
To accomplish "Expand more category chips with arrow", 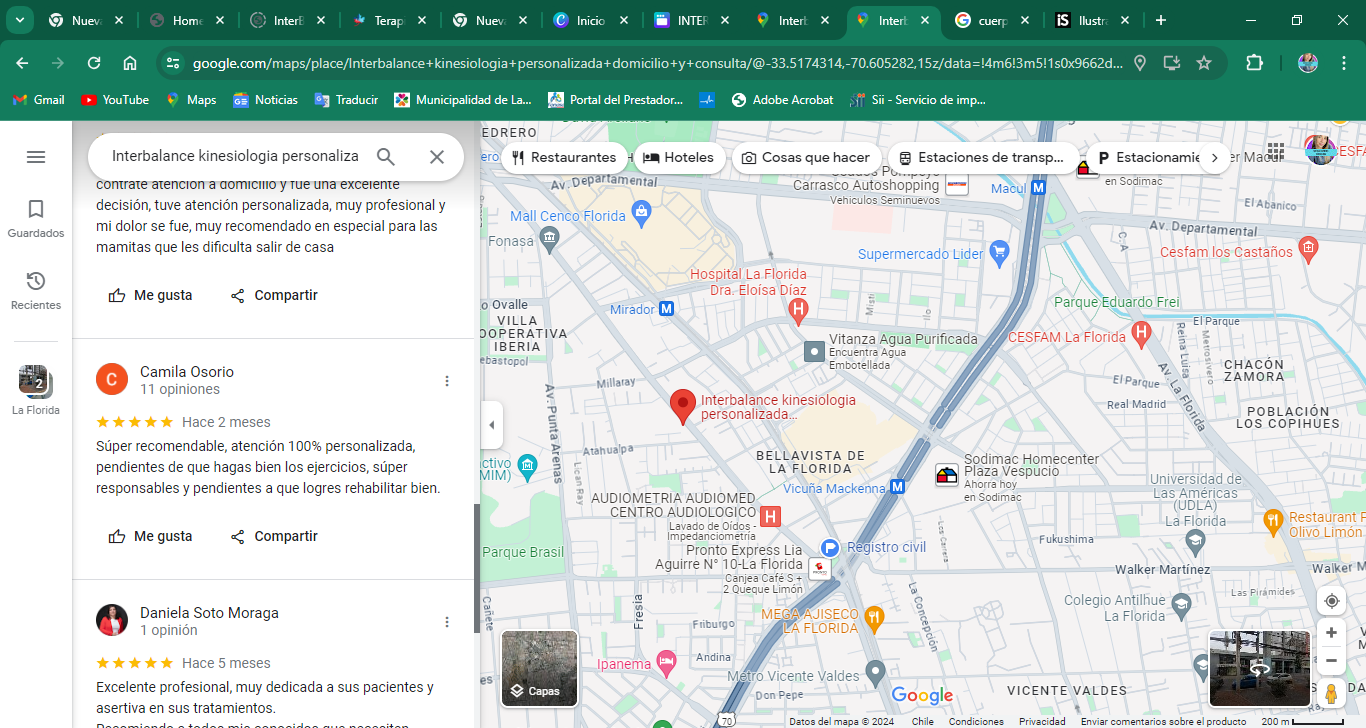I will pos(1215,157).
